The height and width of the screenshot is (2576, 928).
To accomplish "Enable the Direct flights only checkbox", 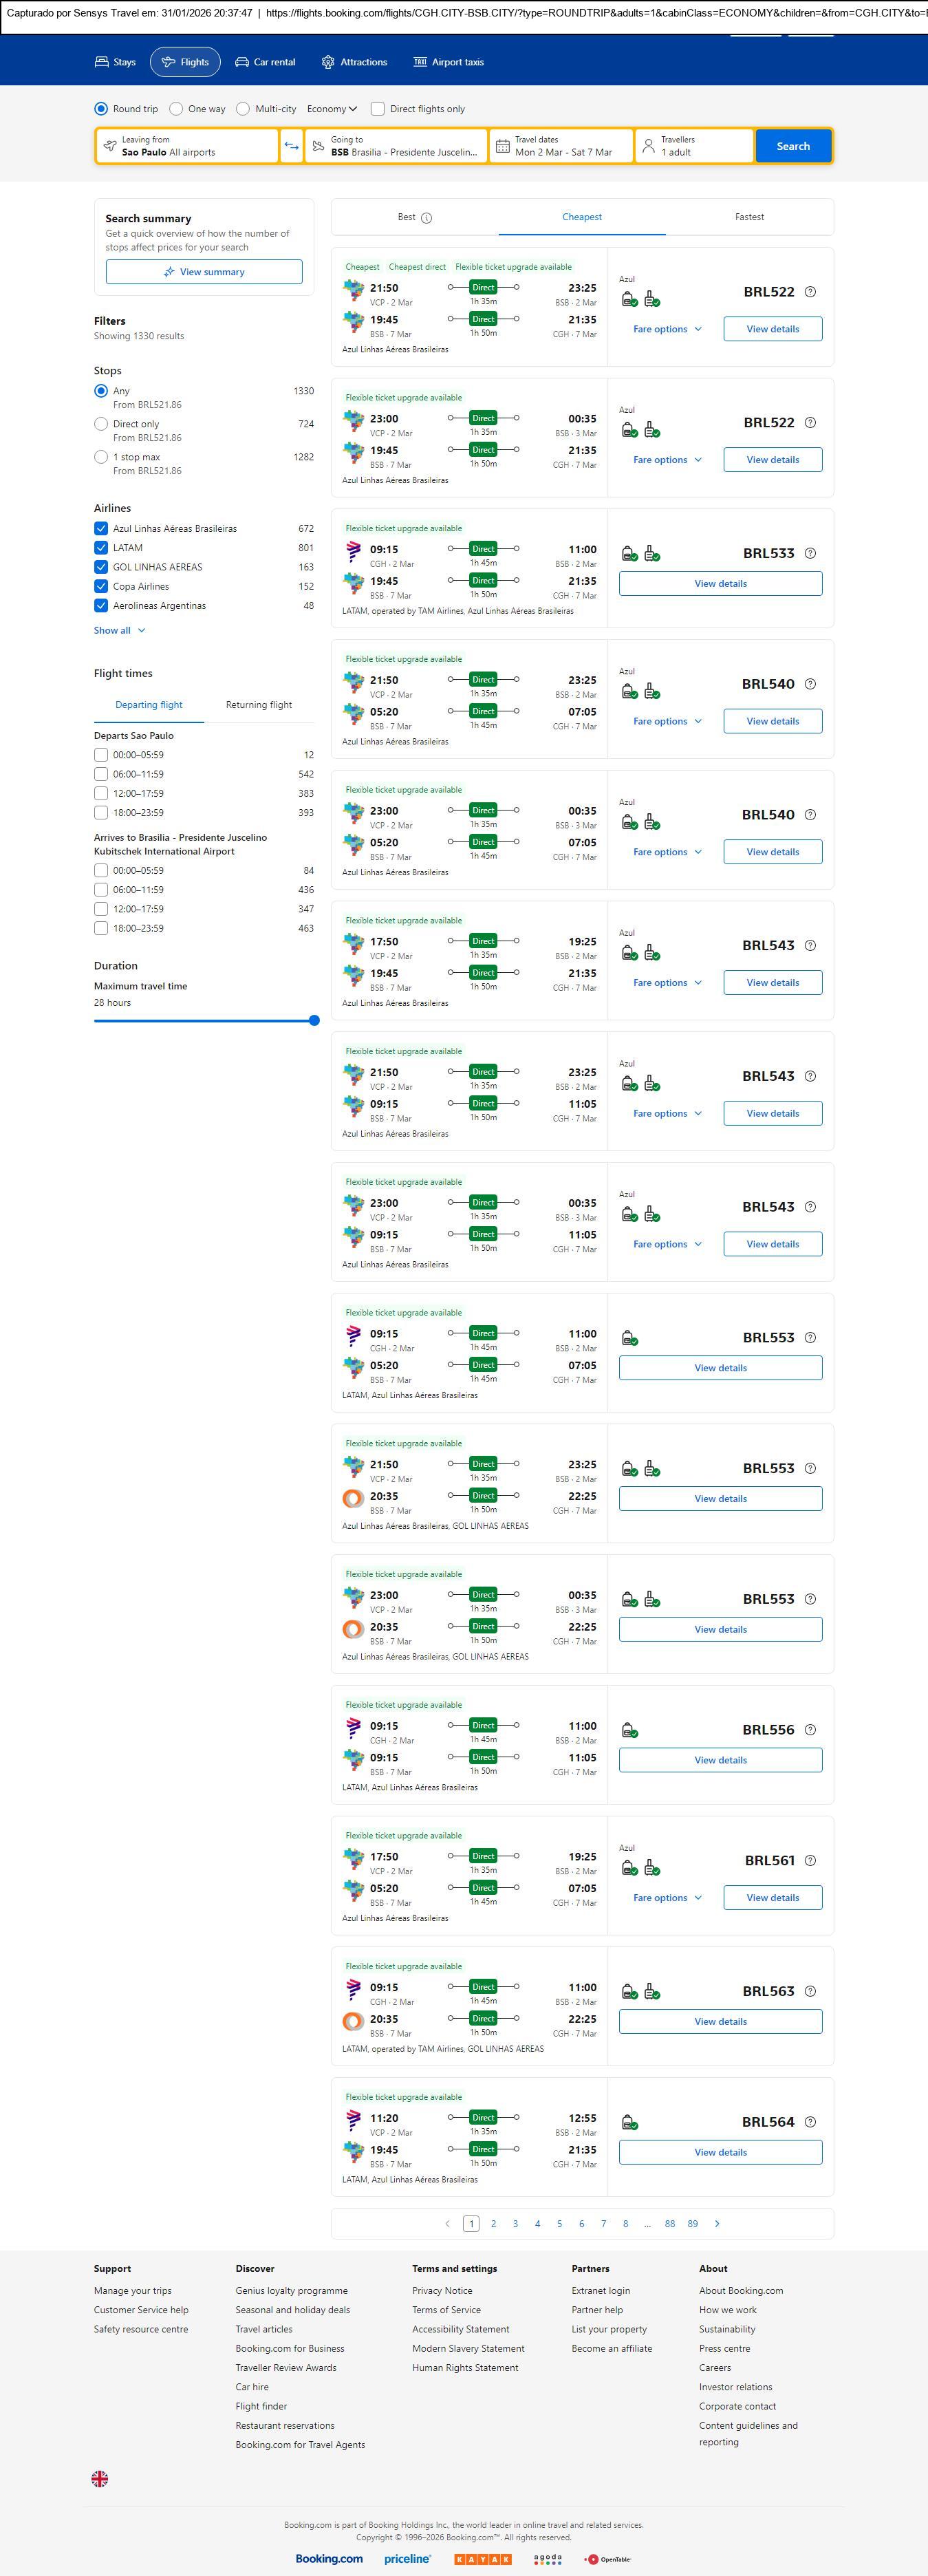I will click(x=378, y=109).
